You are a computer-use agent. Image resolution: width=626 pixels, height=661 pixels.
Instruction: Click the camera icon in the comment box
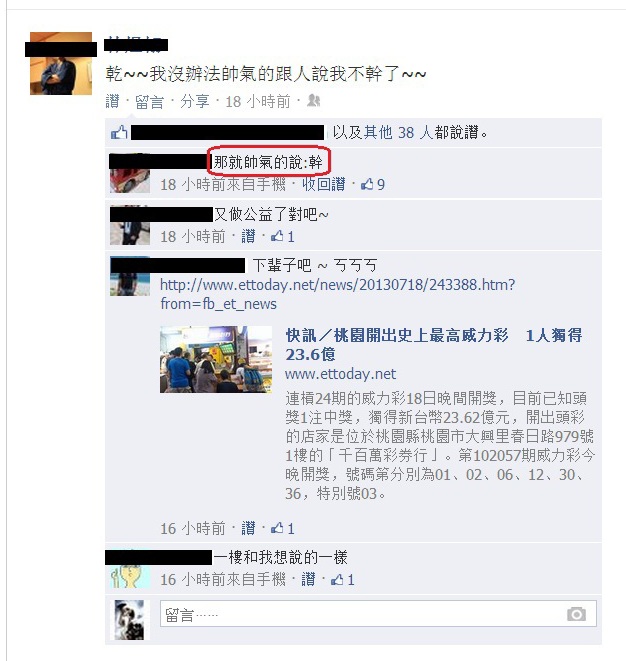(x=576, y=614)
